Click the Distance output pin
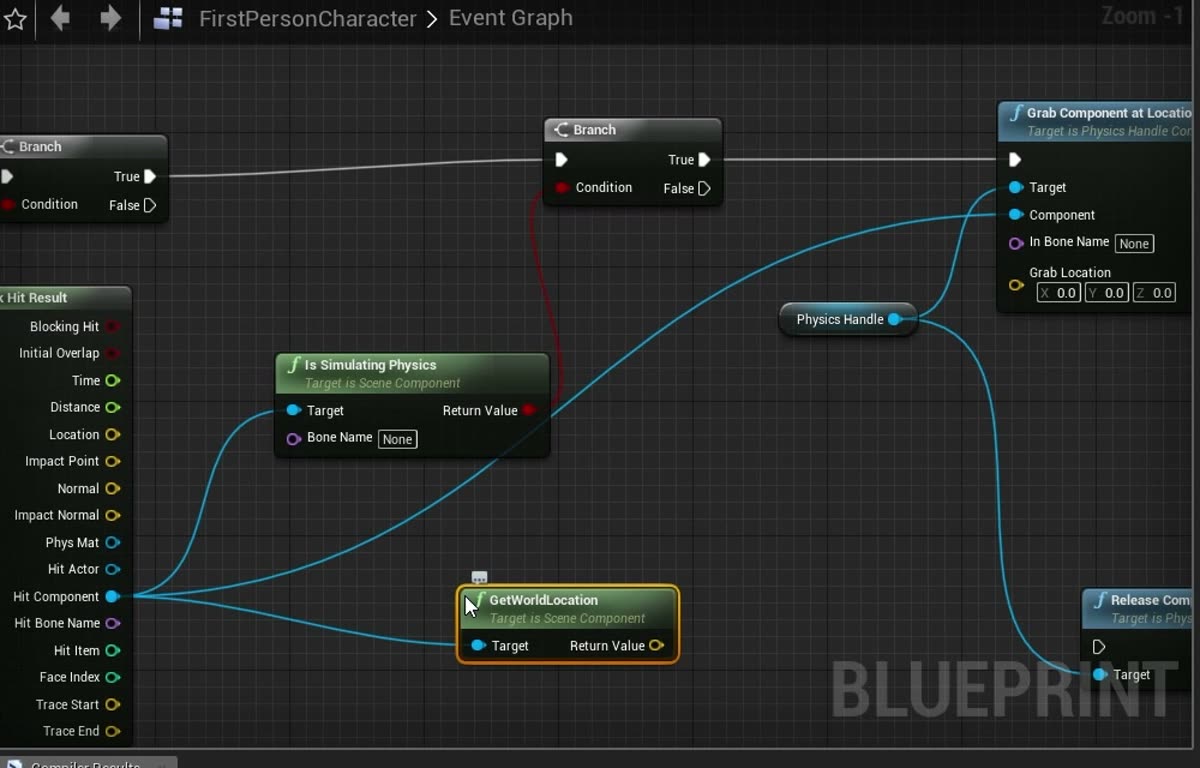The height and width of the screenshot is (768, 1200). (x=112, y=407)
